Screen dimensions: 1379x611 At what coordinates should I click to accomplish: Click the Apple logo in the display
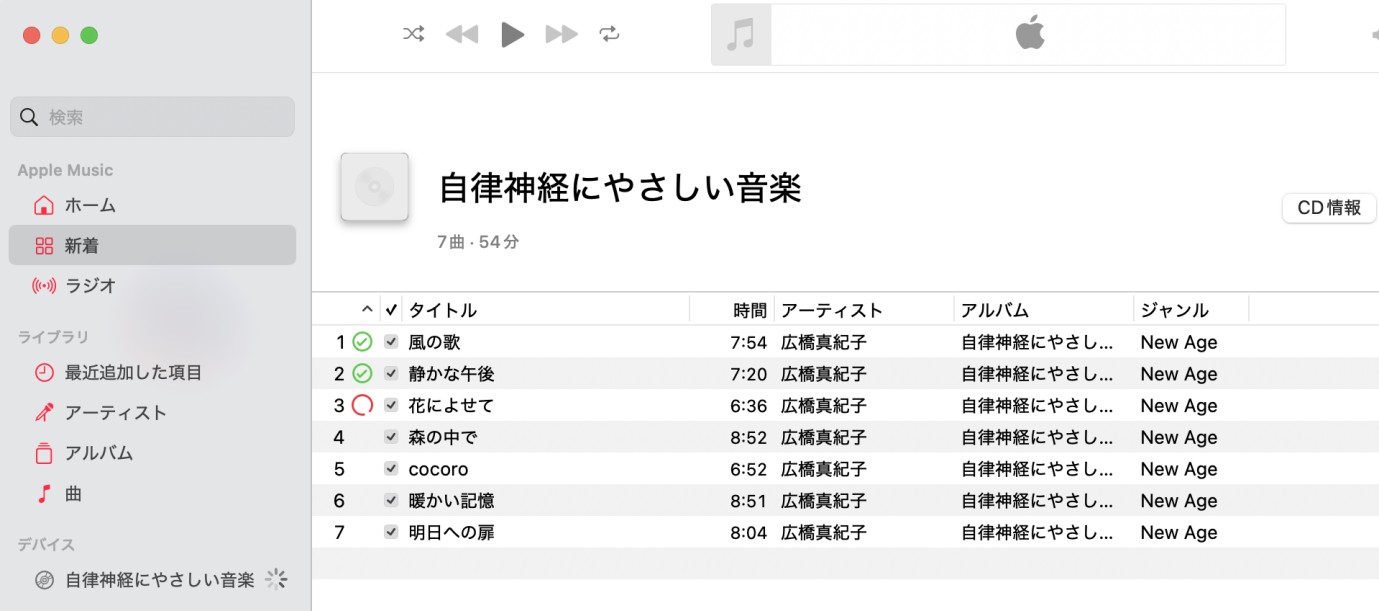pos(1030,33)
